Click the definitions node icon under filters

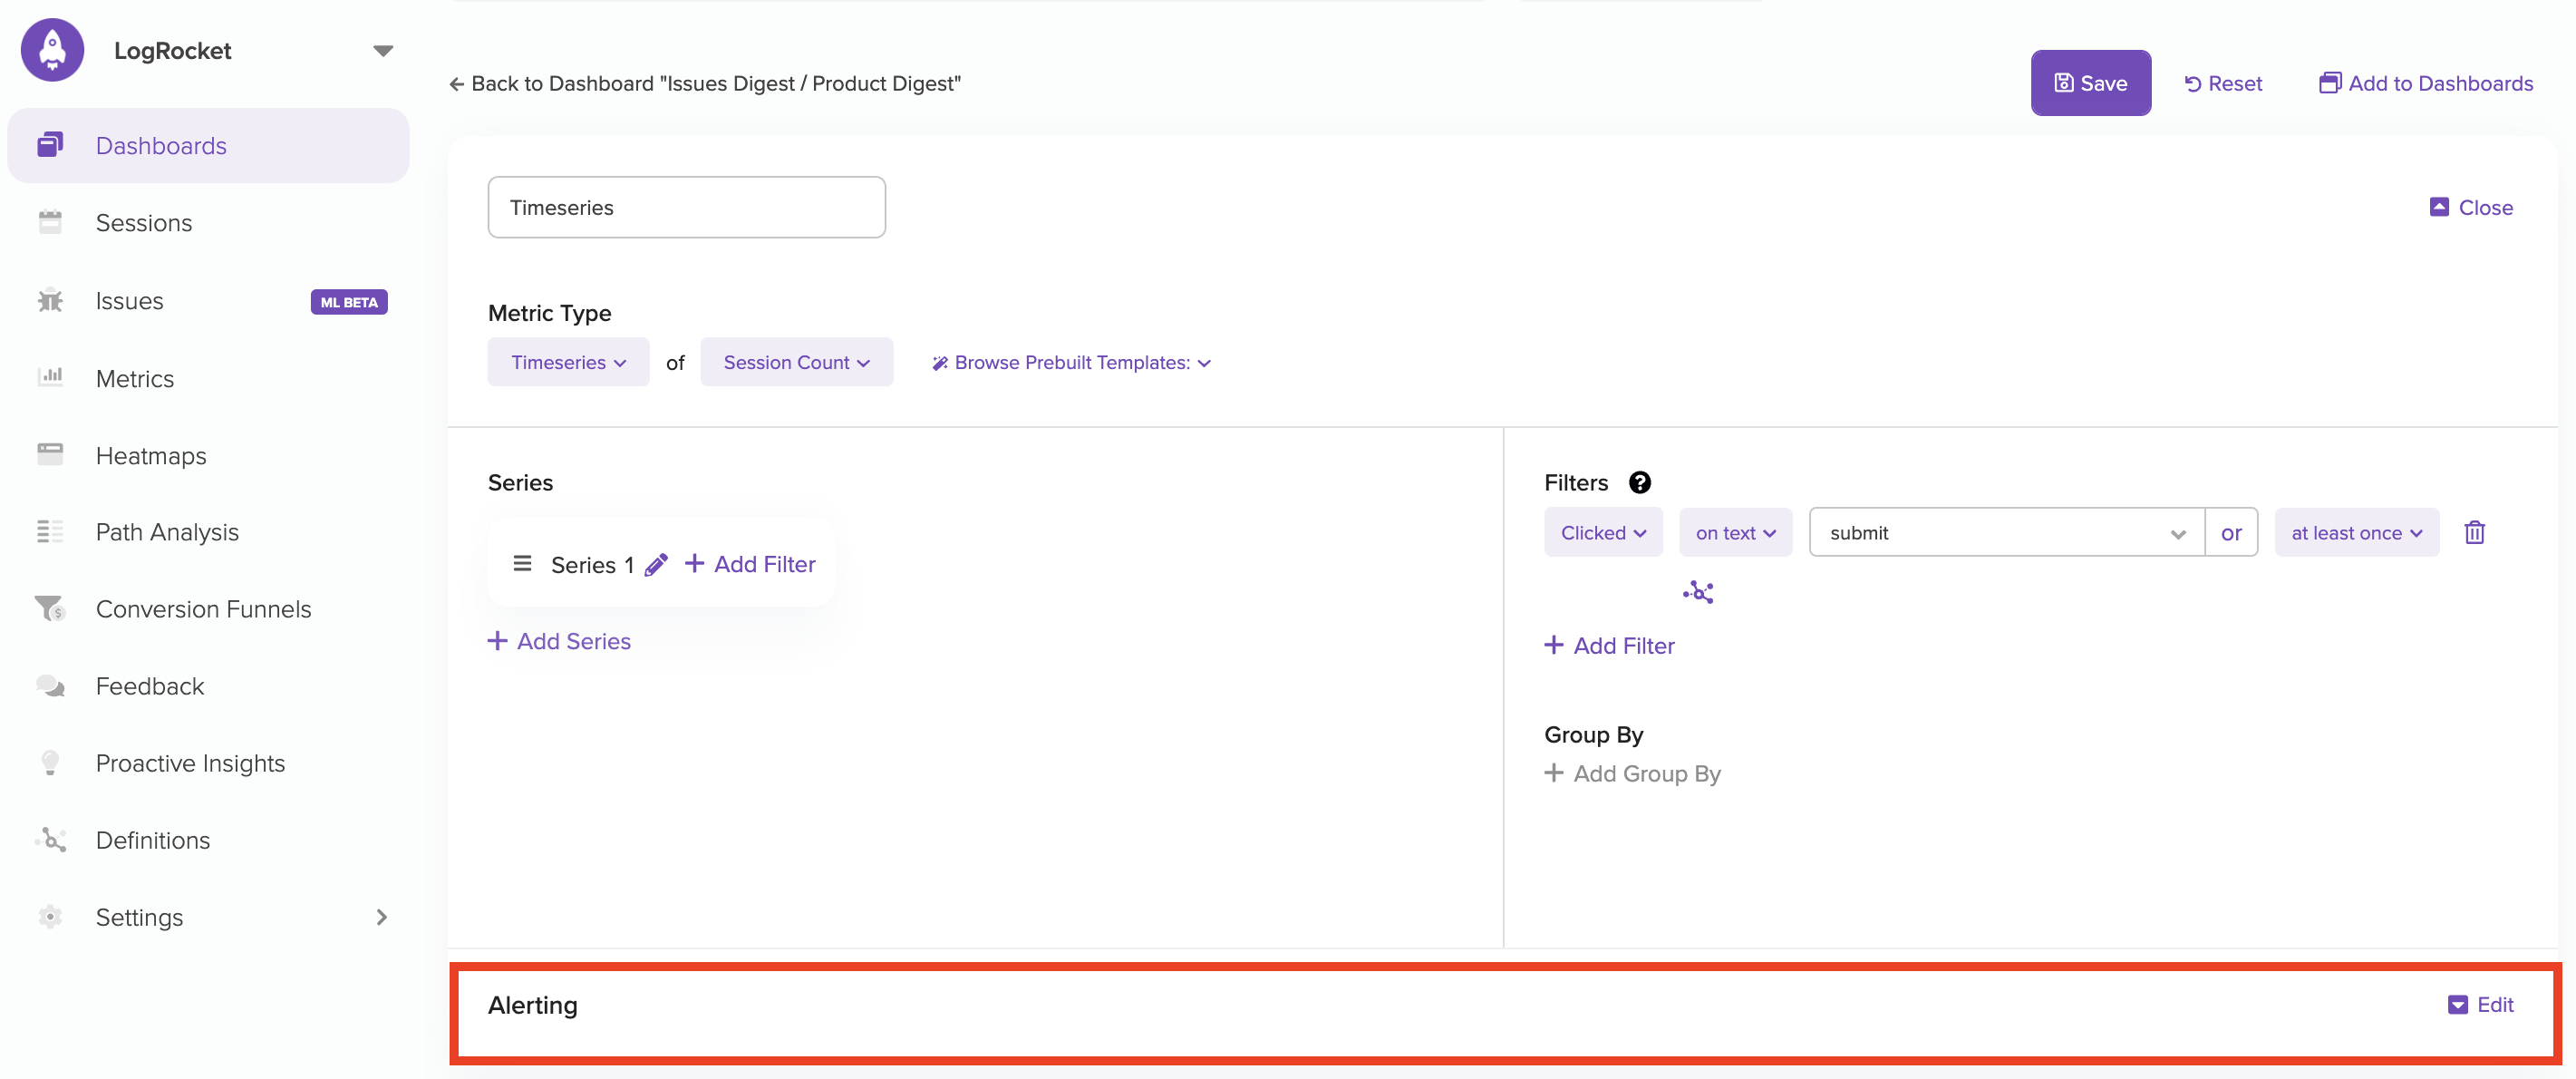pos(1697,593)
